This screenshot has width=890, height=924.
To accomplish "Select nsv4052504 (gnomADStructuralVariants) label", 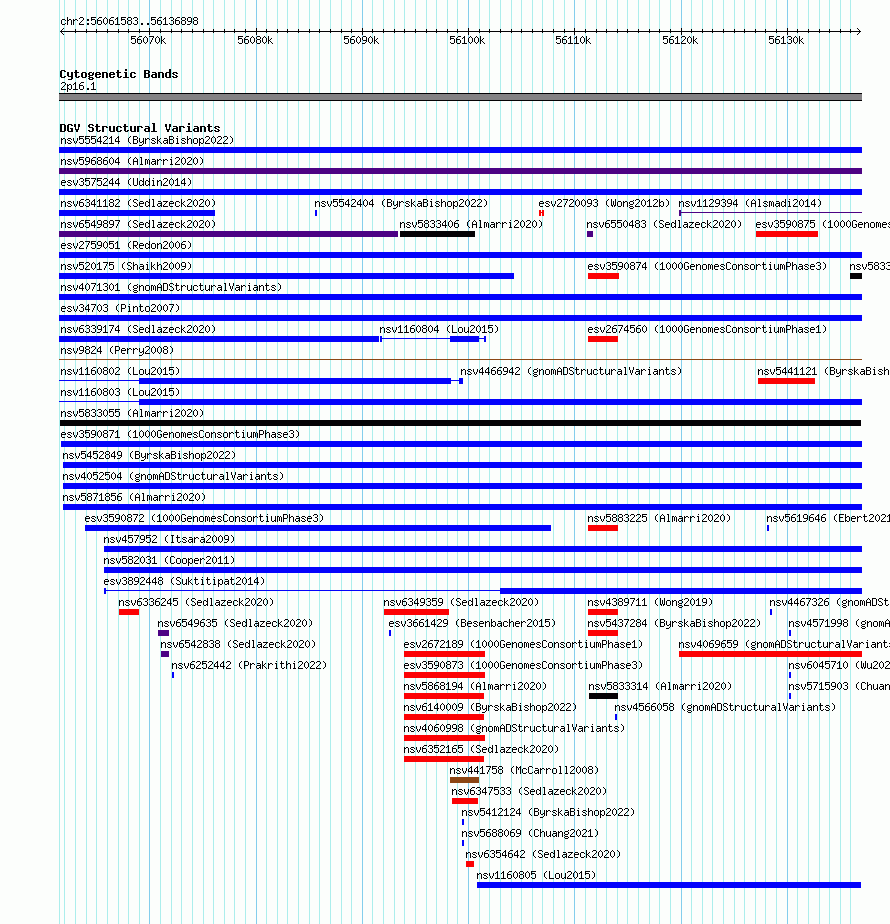I will click(x=173, y=476).
